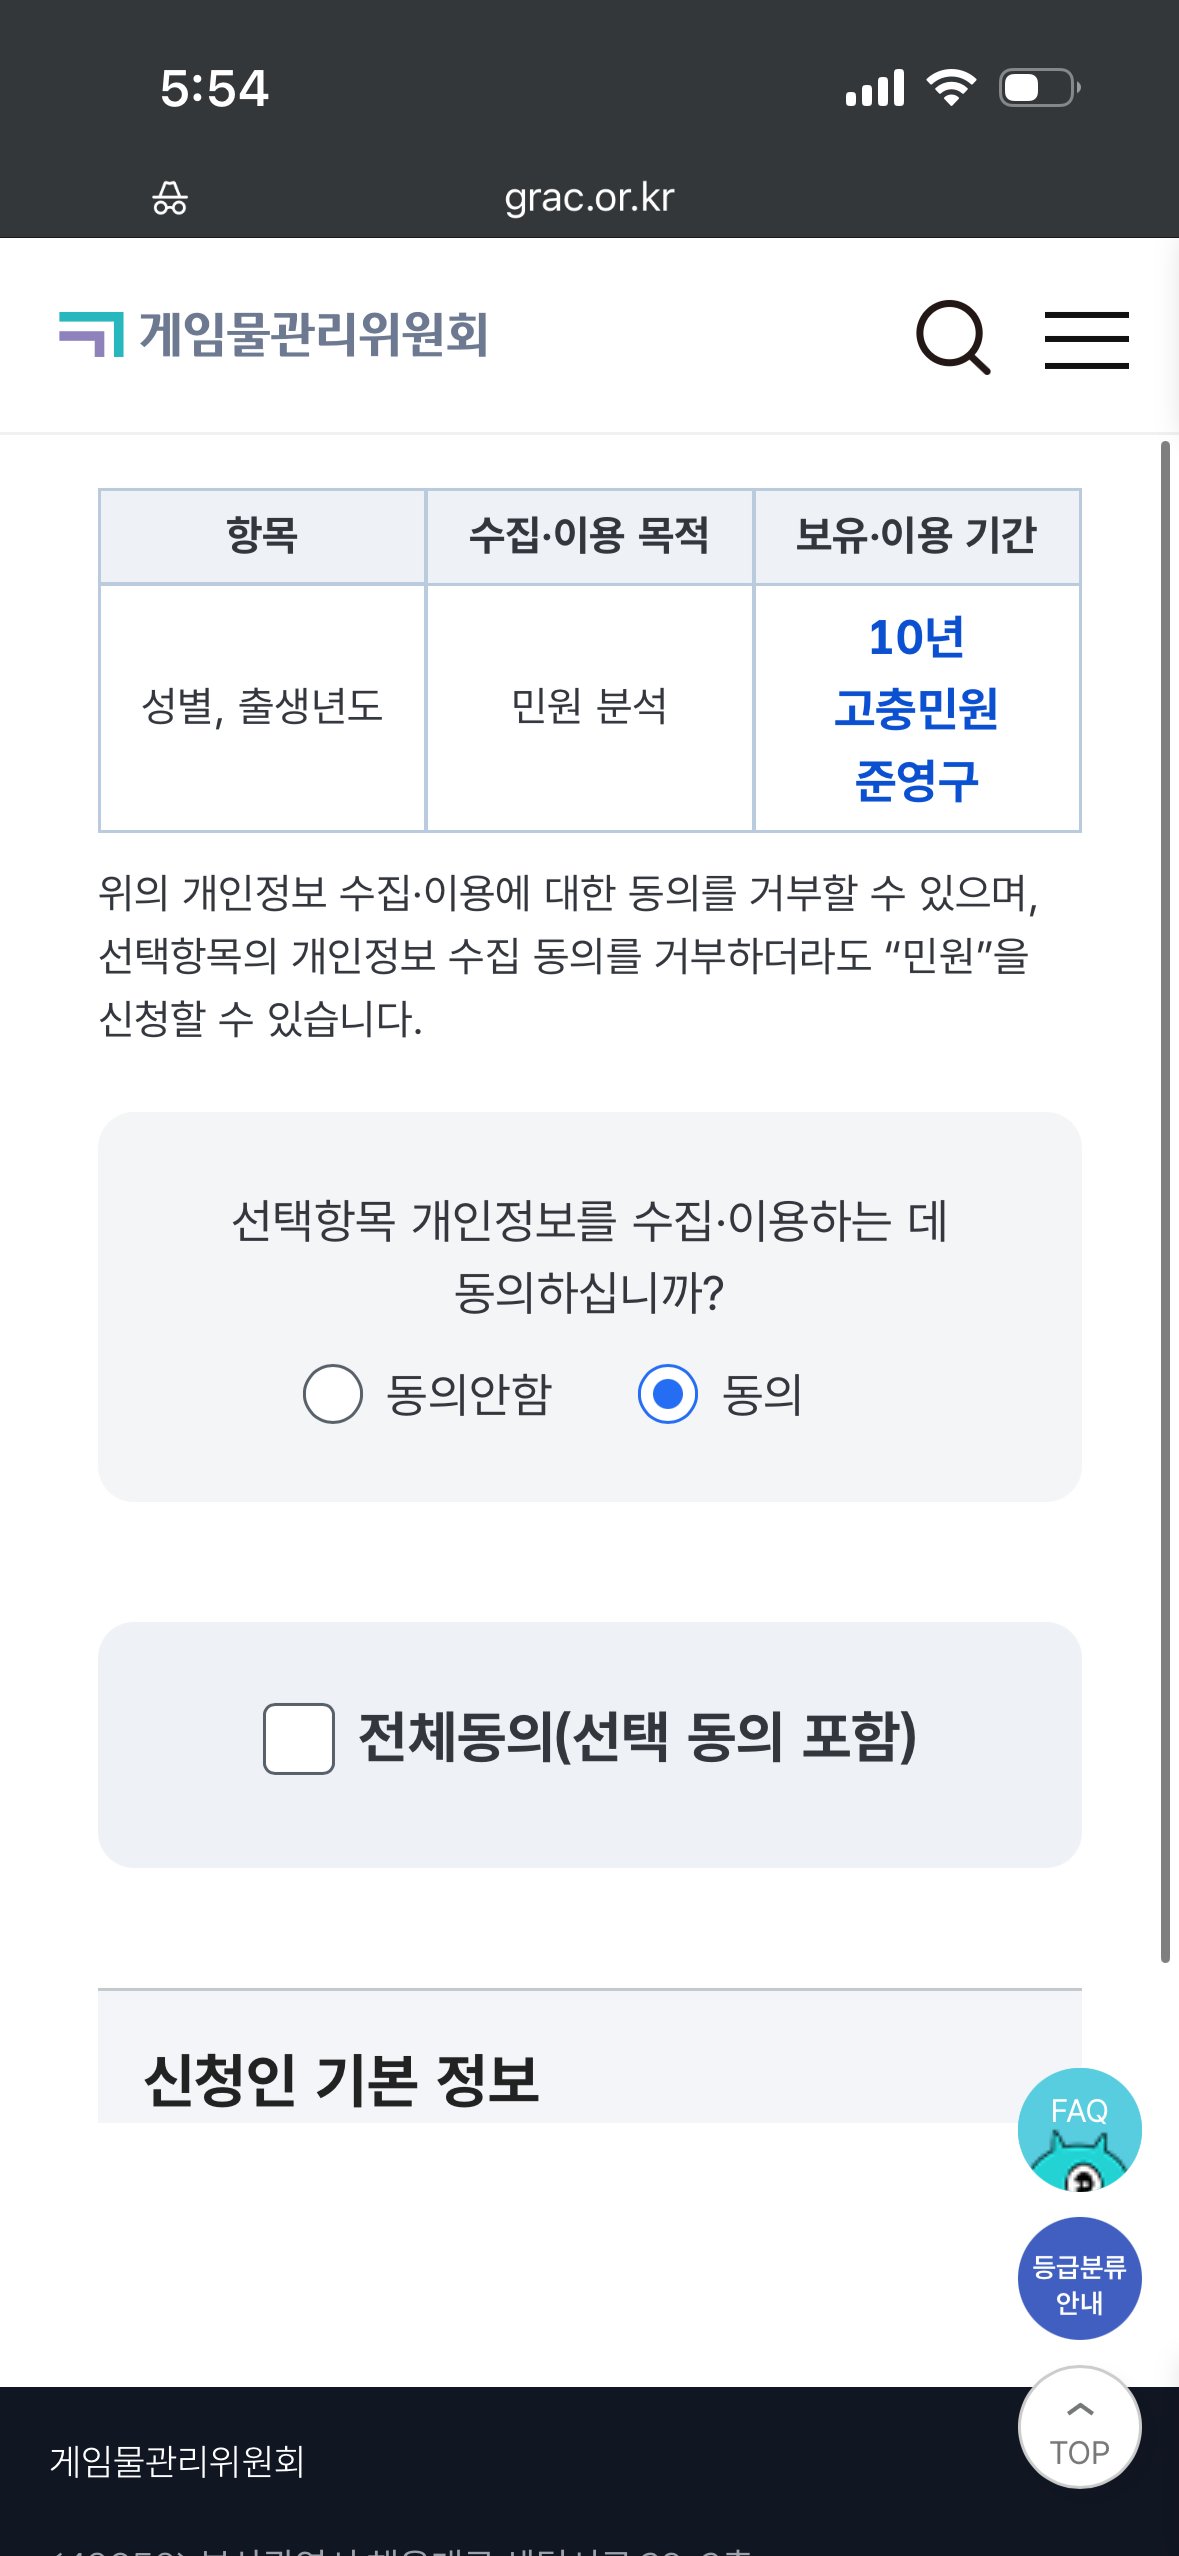Tap the 전체동의(선택 동의 포함) label text
Screen dimensions: 1179x2556
[637, 1737]
